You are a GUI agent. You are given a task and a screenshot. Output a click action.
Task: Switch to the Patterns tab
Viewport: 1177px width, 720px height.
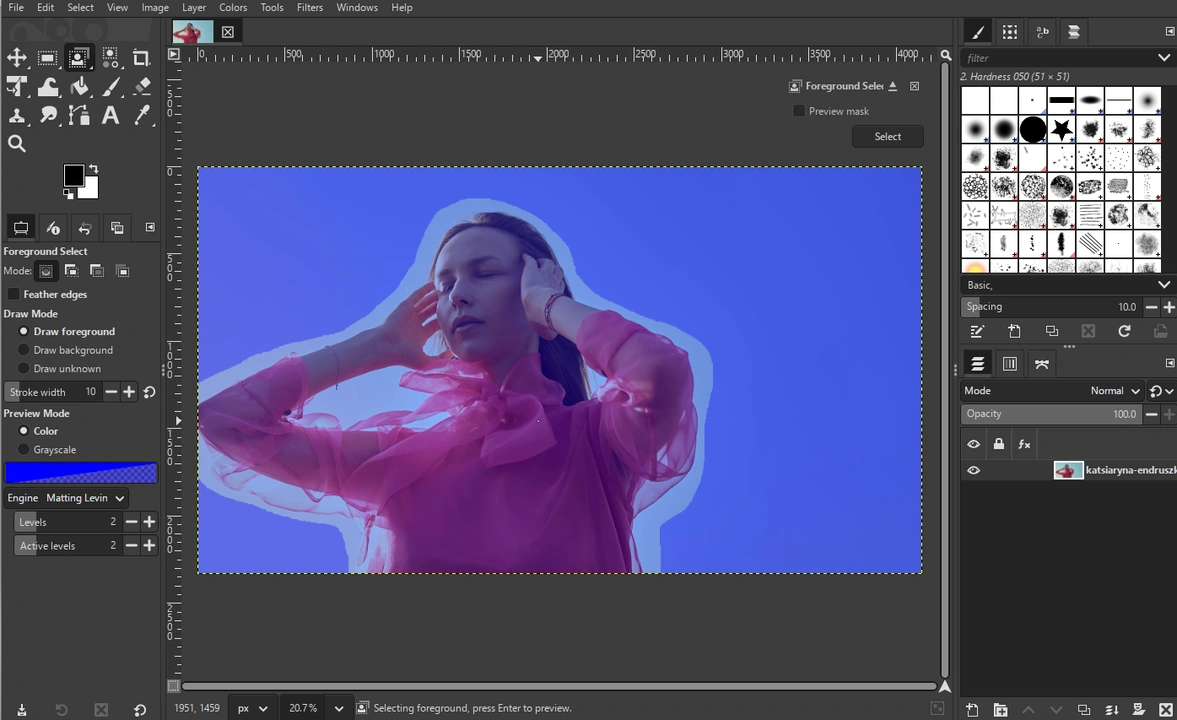[x=1010, y=32]
